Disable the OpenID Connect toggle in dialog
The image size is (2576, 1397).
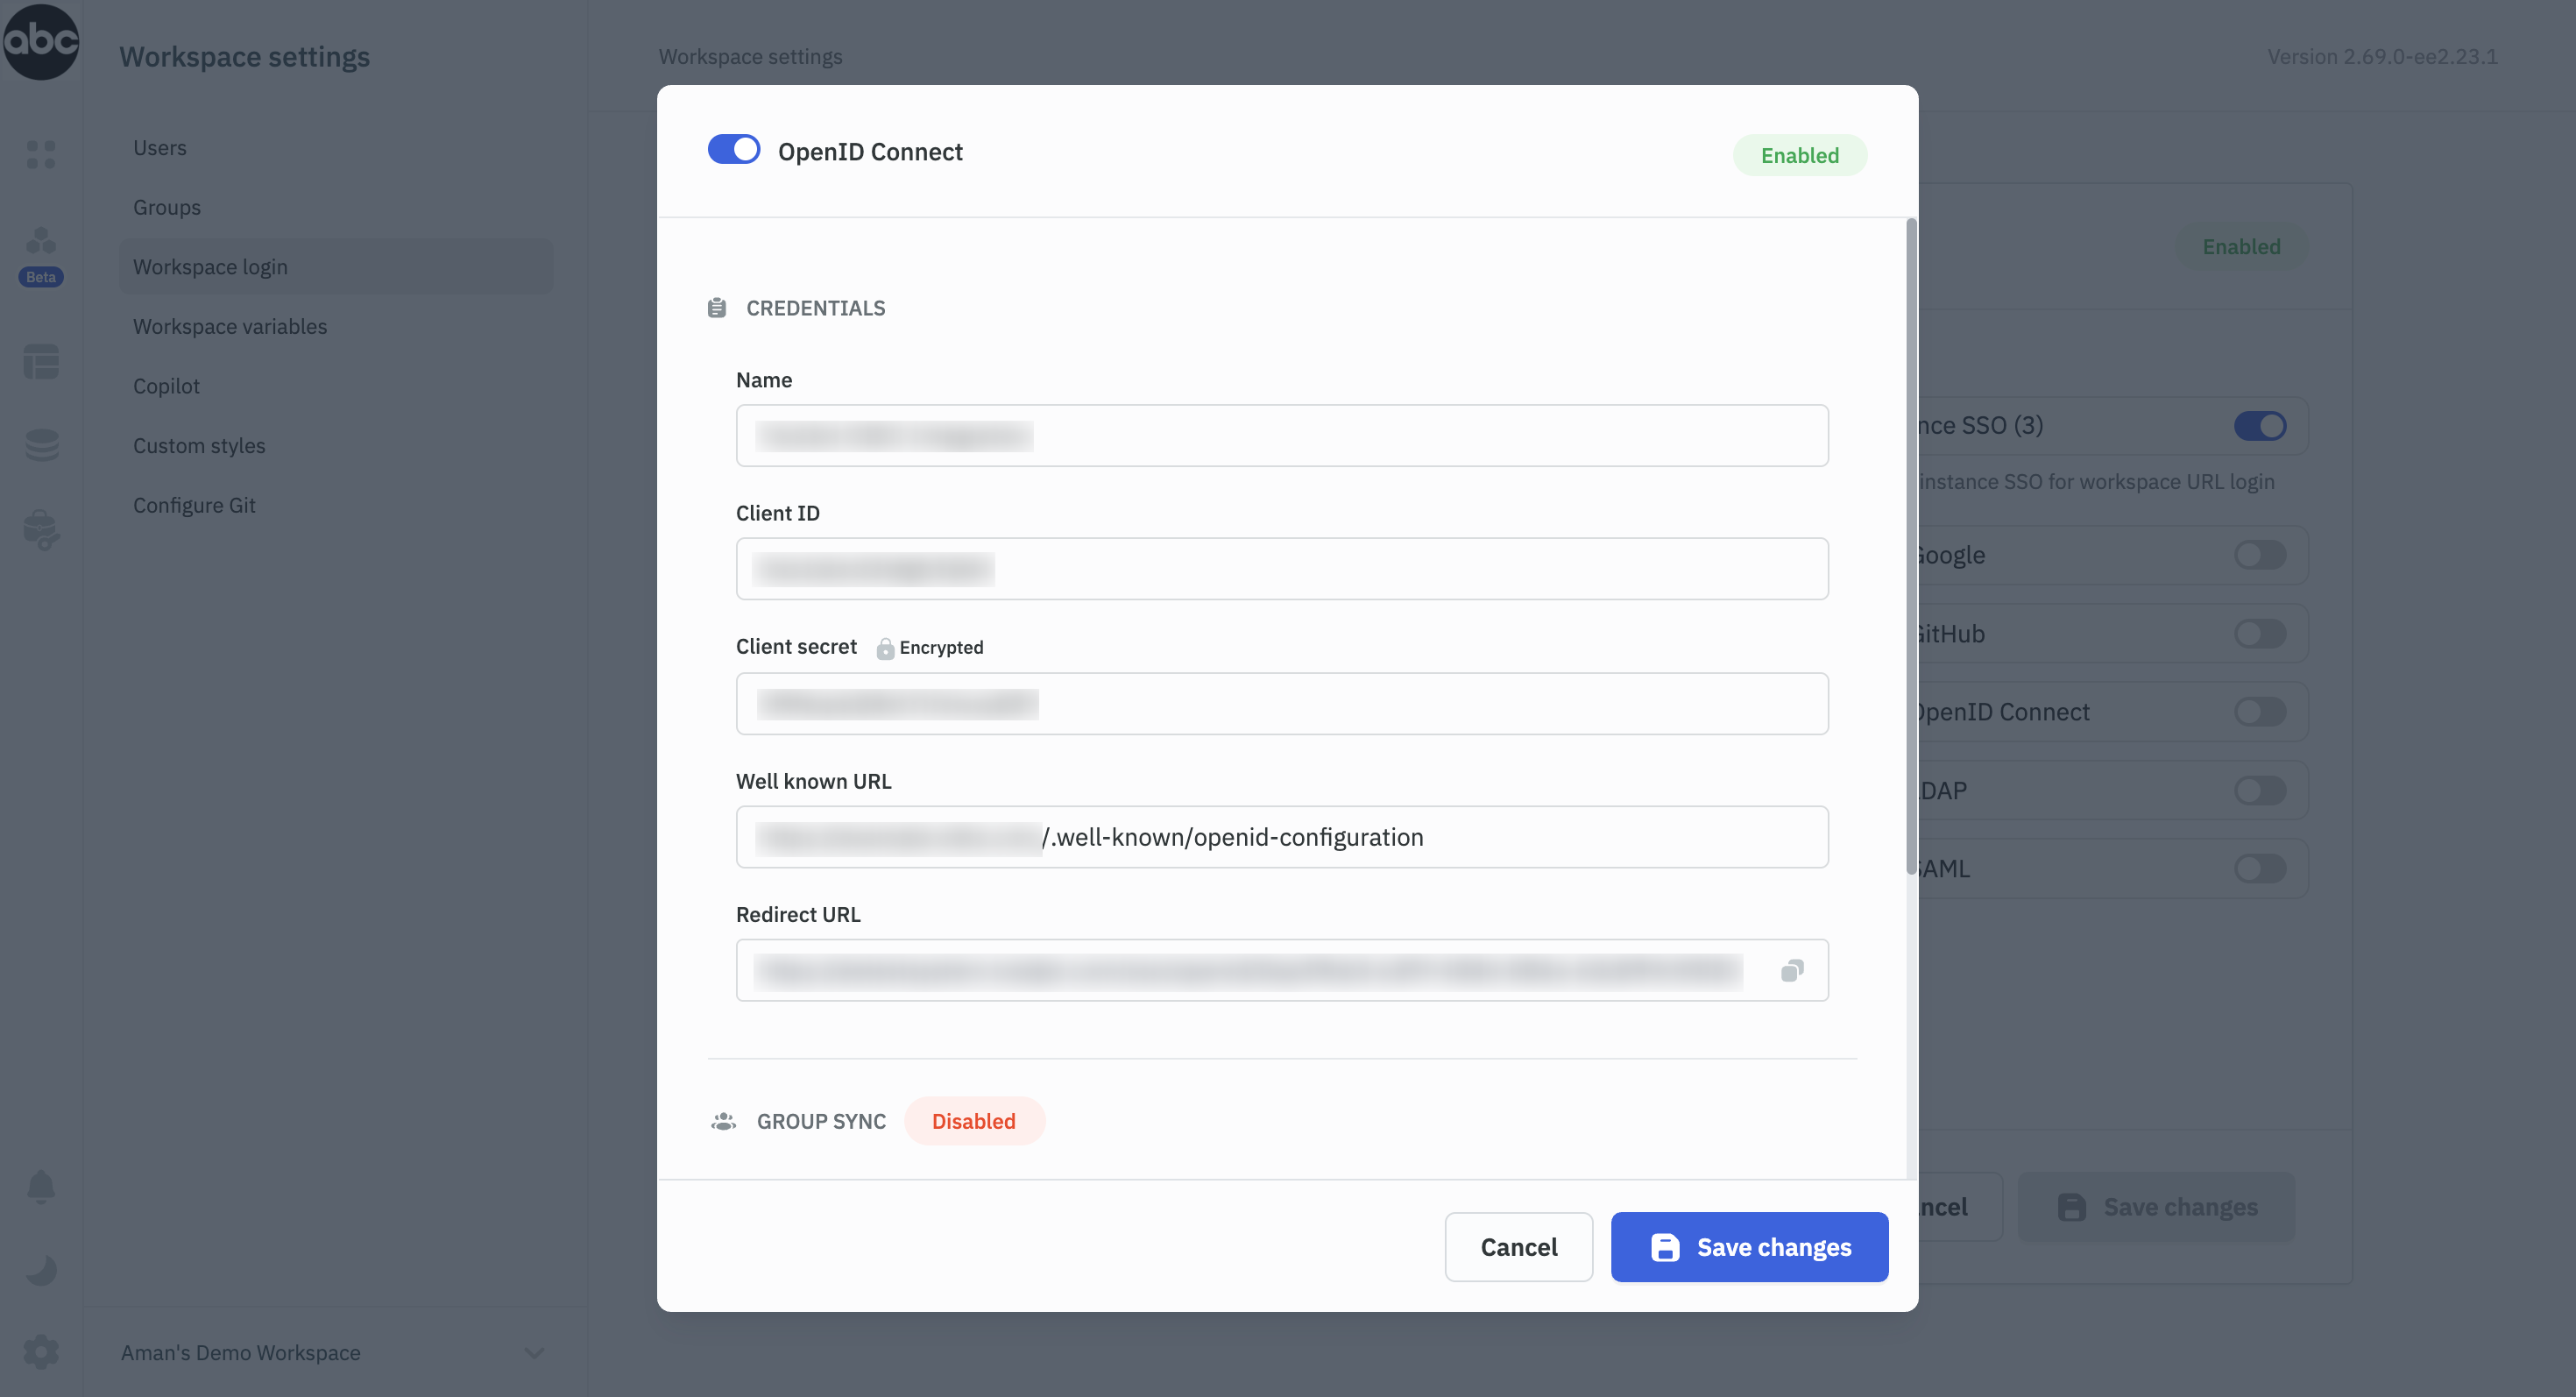click(x=733, y=150)
